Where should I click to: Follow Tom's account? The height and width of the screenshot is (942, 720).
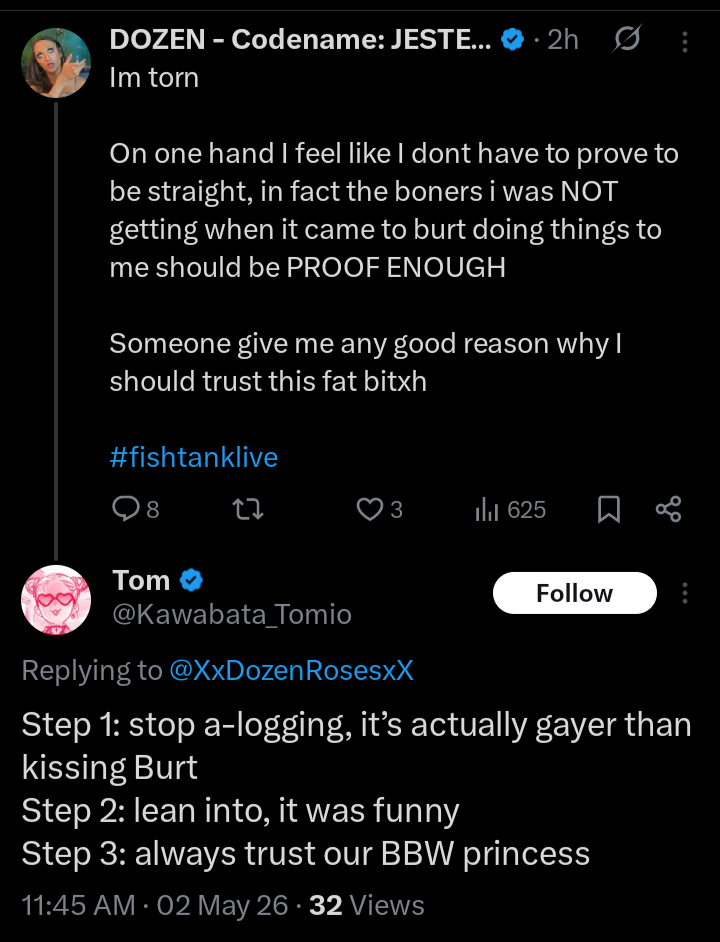(x=575, y=593)
